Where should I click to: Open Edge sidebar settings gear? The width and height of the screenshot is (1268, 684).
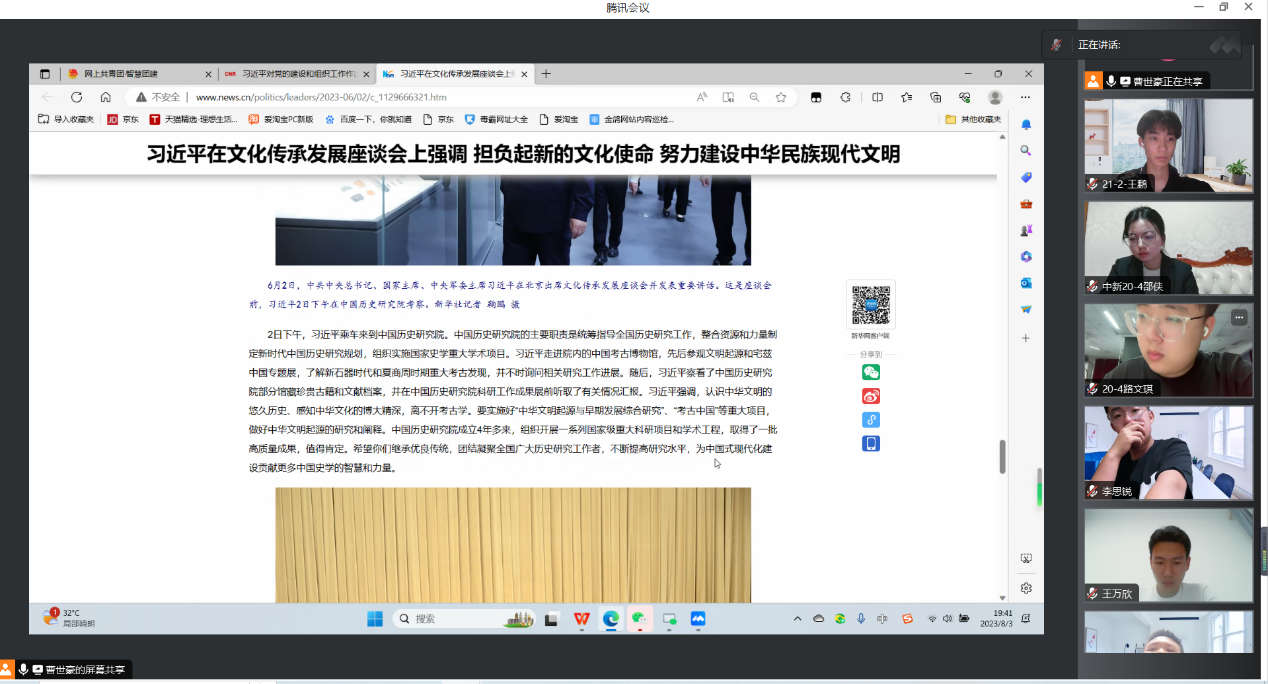coord(1025,588)
